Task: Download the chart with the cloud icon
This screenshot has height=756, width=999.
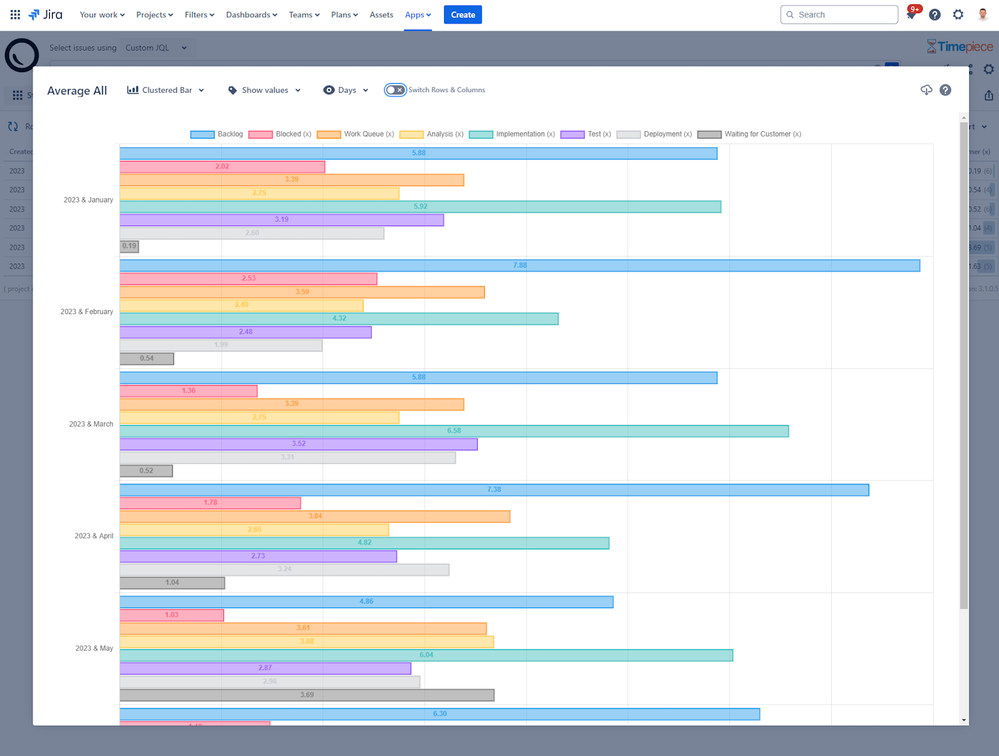Action: (x=926, y=90)
